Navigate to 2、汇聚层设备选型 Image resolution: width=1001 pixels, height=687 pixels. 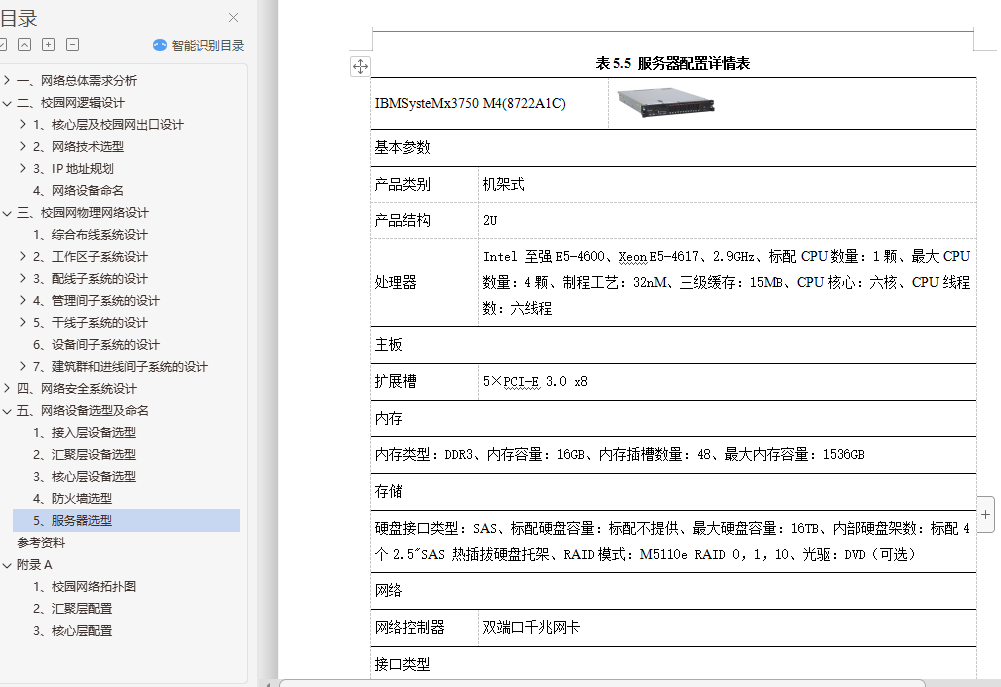point(84,455)
